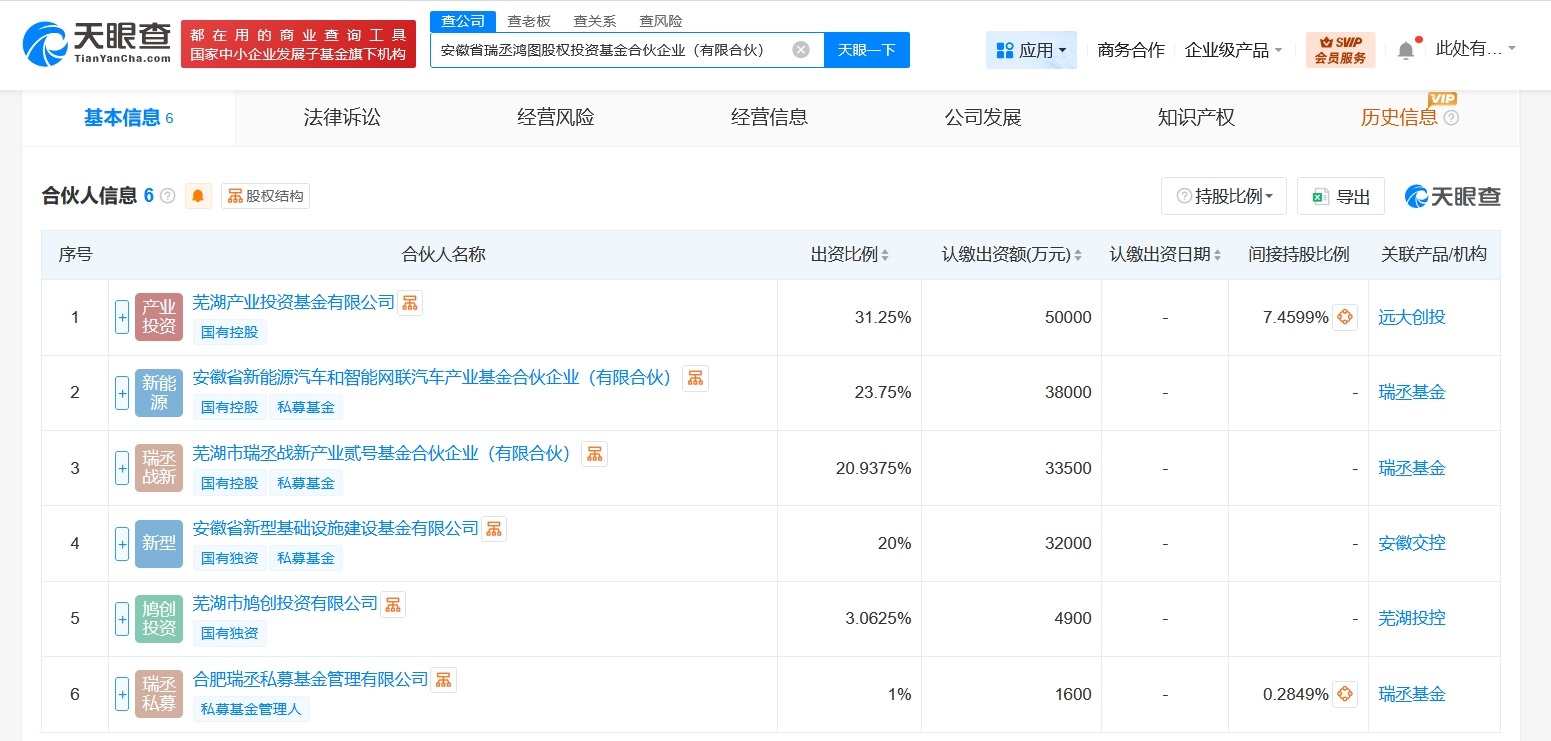Viewport: 1551px width, 741px height.
Task: Click the SVIP 会员服务 badge
Action: pos(1340,50)
